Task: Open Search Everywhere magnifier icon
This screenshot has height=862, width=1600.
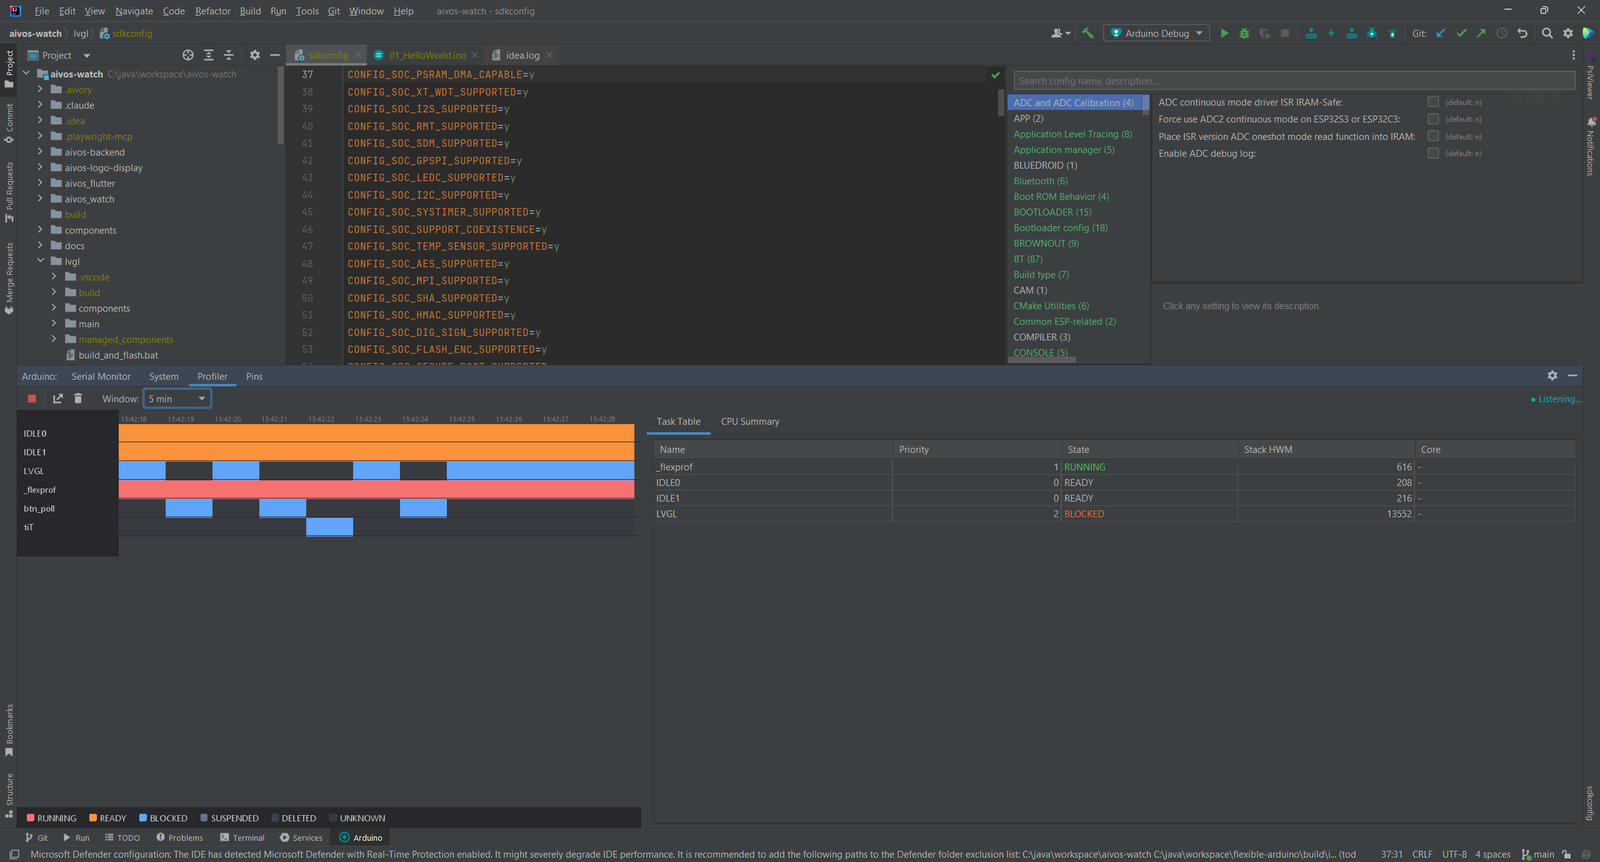Action: [x=1547, y=33]
